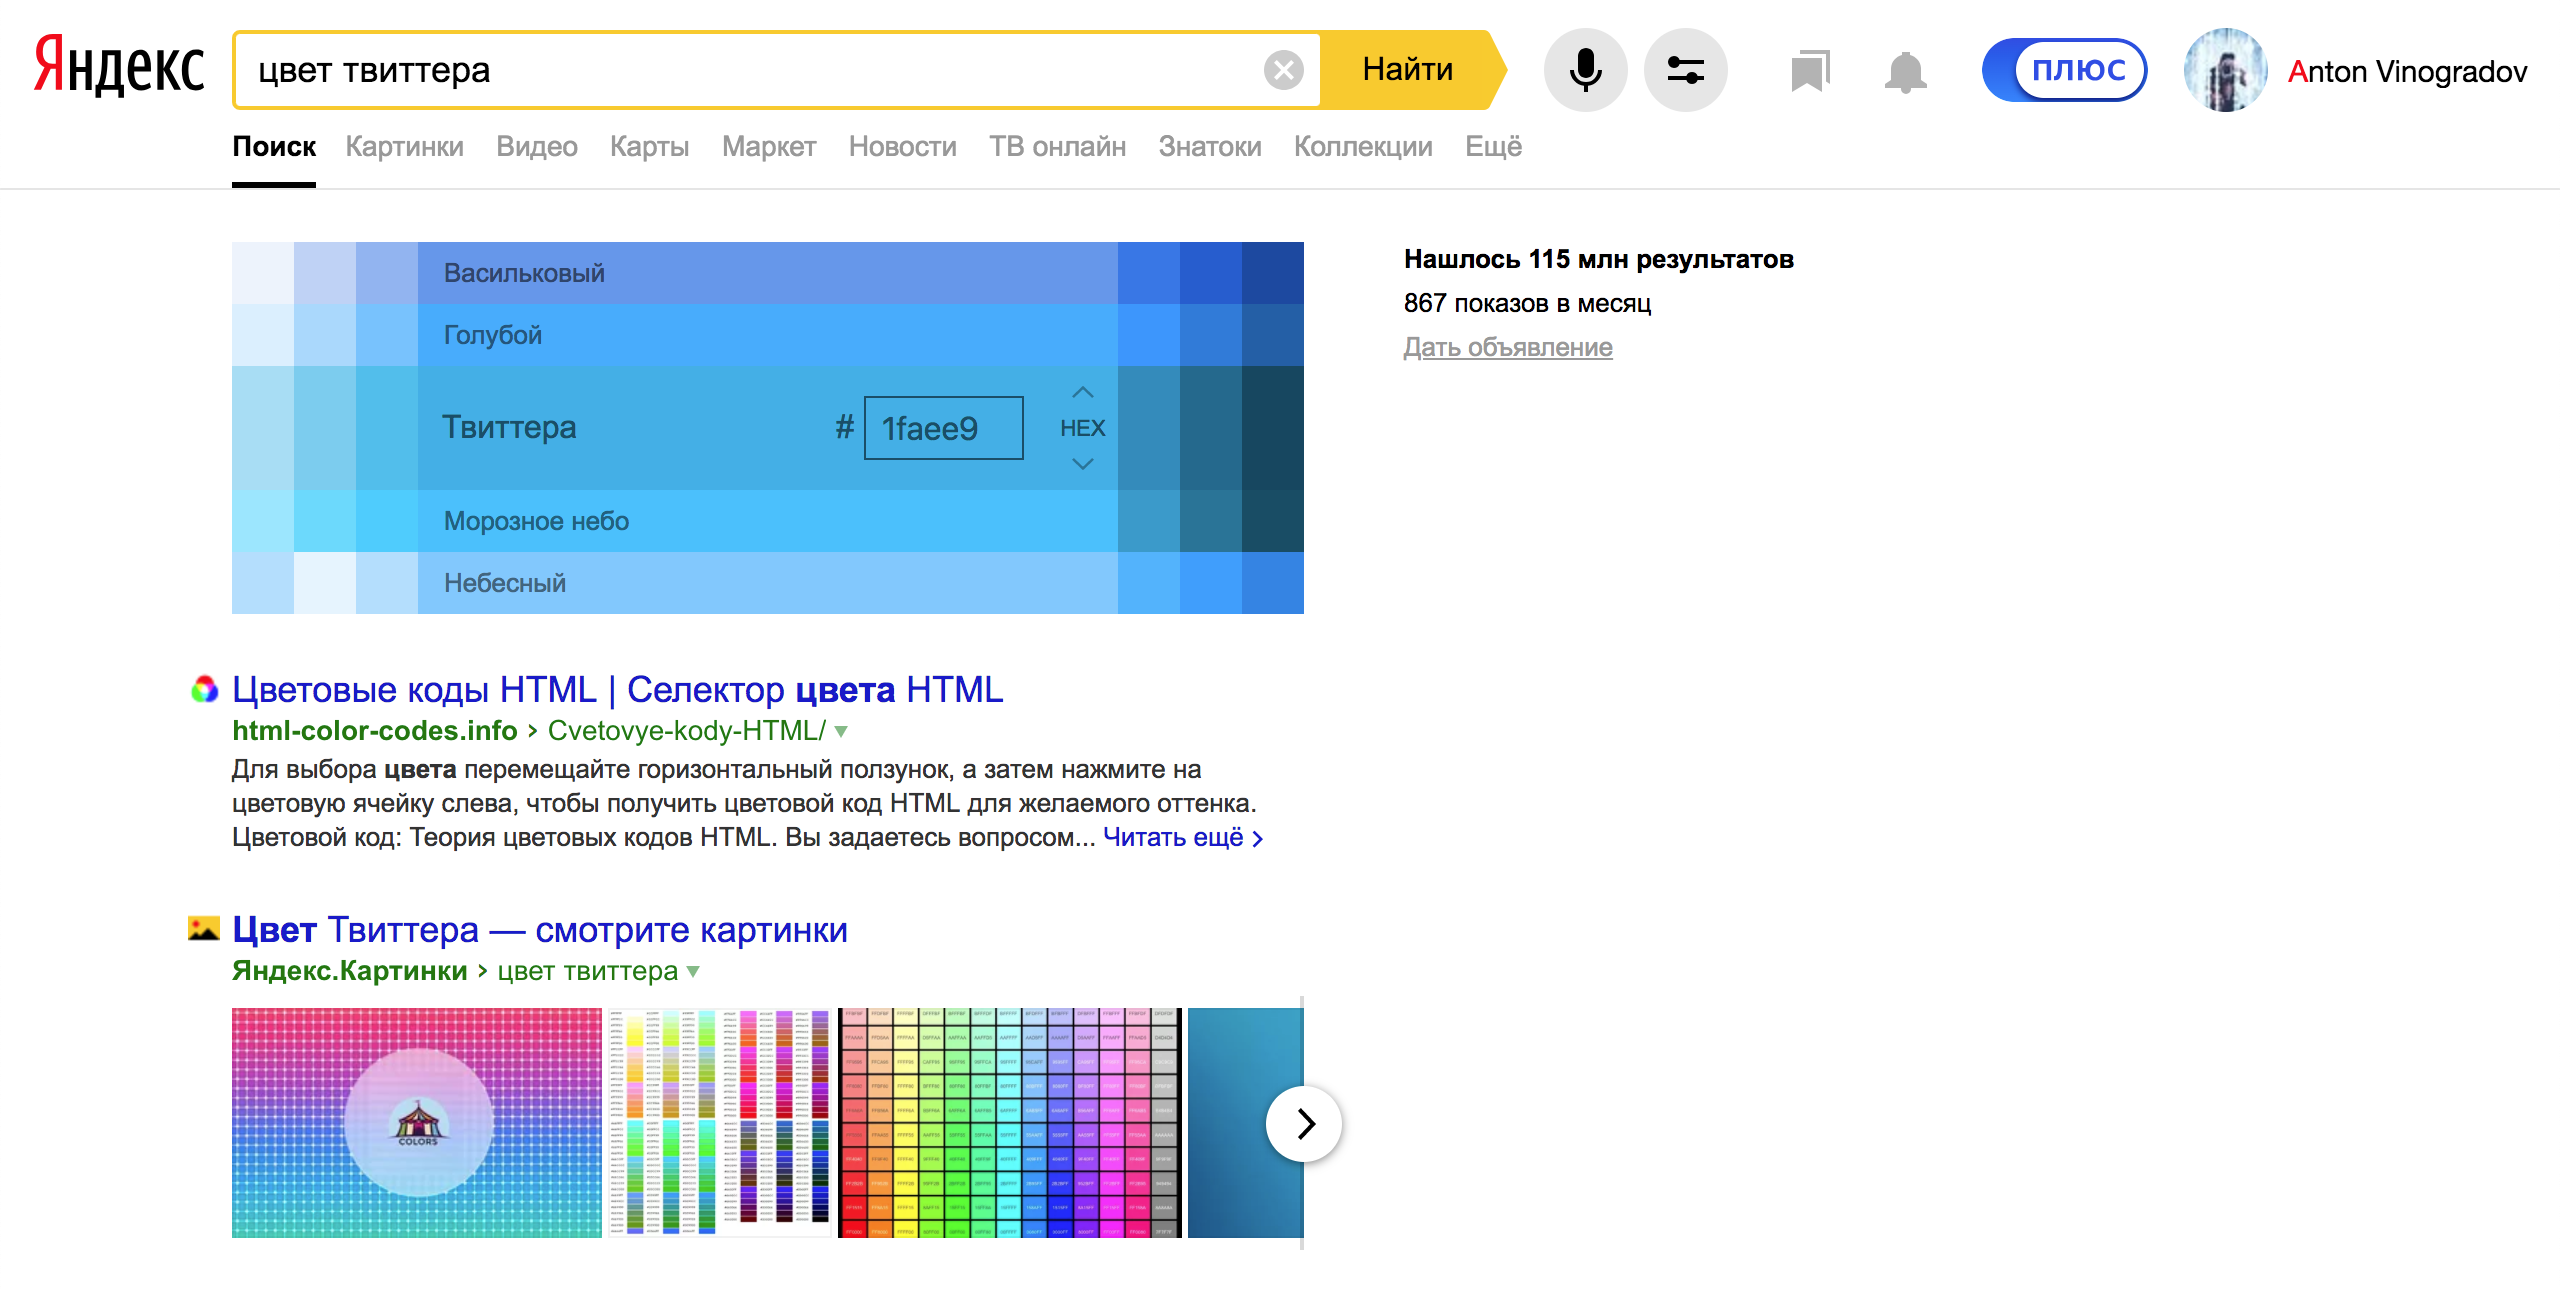Select the Поиск tab
Viewport: 2560px width, 1290px height.
(x=274, y=146)
